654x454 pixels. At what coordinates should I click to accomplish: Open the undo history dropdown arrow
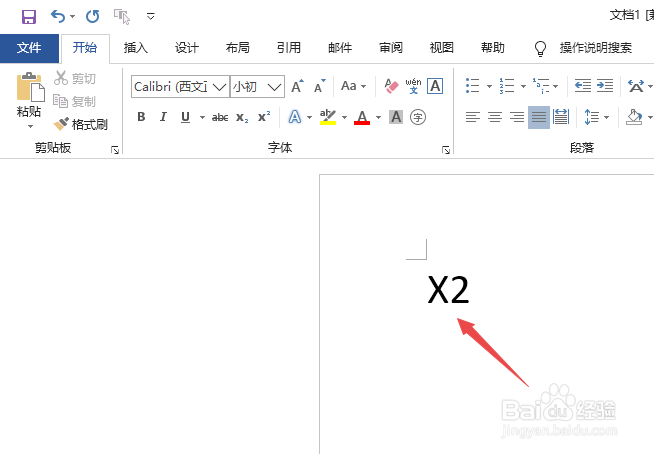point(73,17)
